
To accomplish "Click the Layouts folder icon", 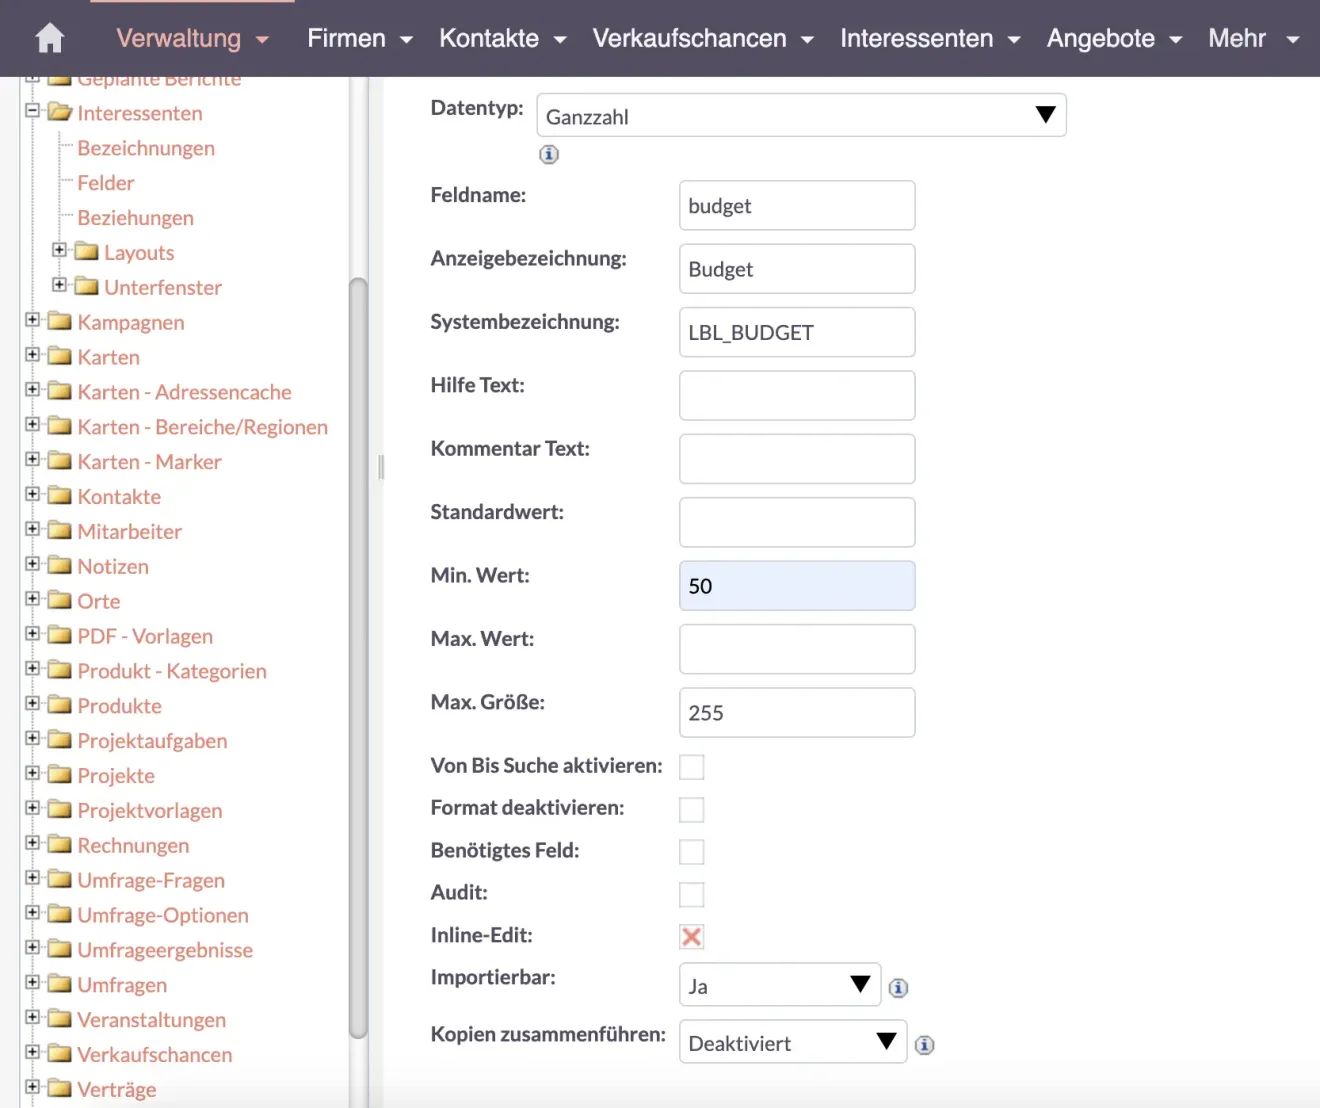I will click(x=87, y=251).
